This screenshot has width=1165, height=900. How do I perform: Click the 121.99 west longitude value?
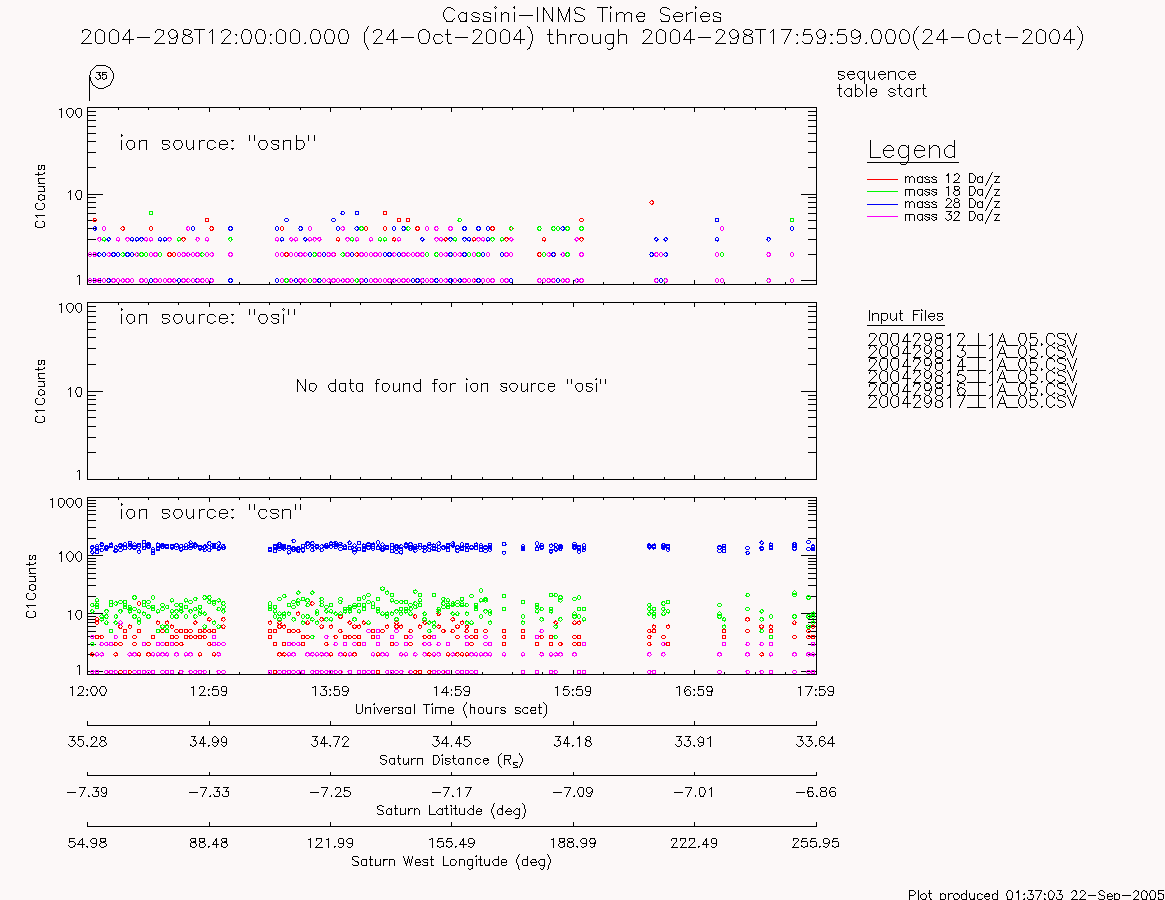[330, 844]
